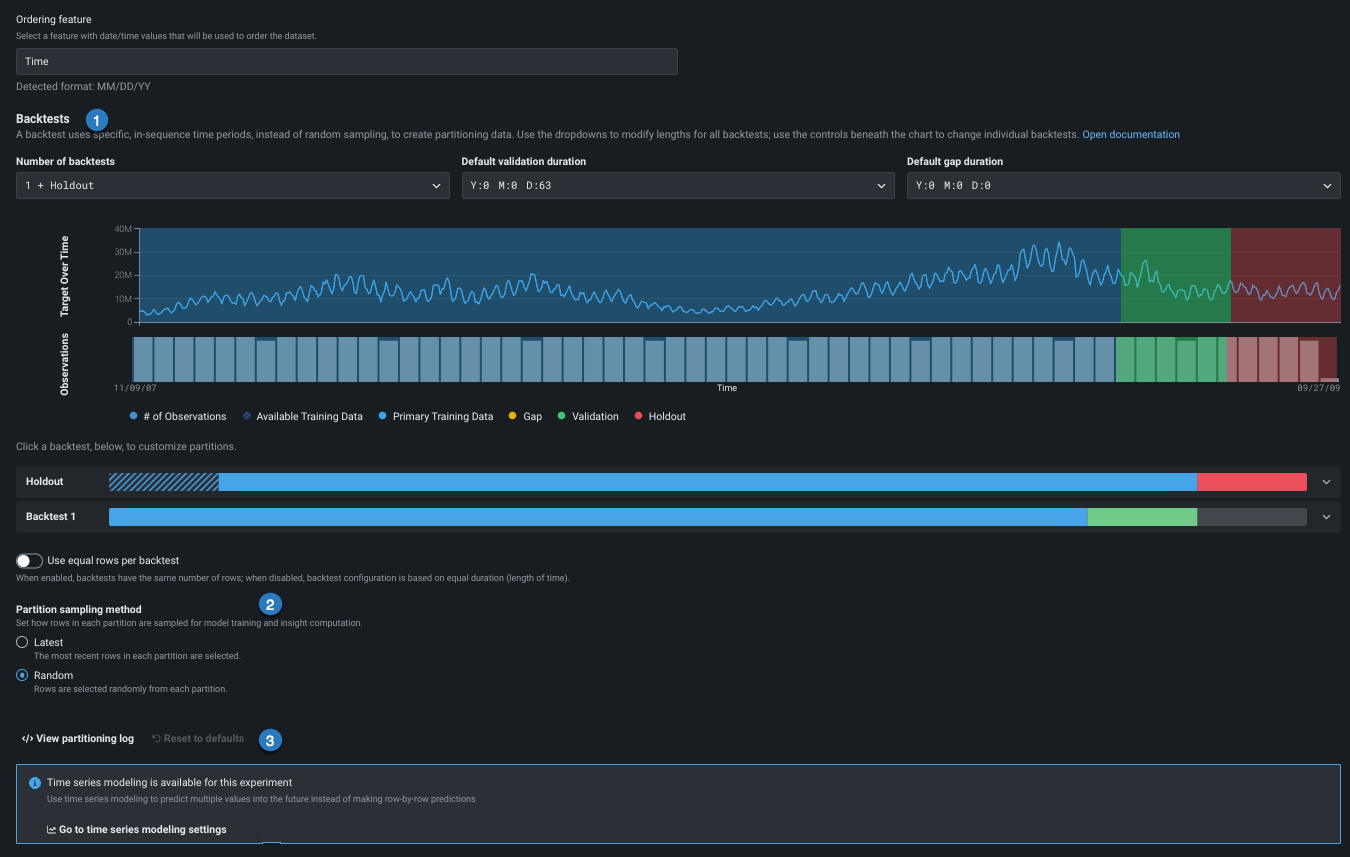The height and width of the screenshot is (857, 1350).
Task: Select the Latest sampling radio button
Action: coord(22,643)
